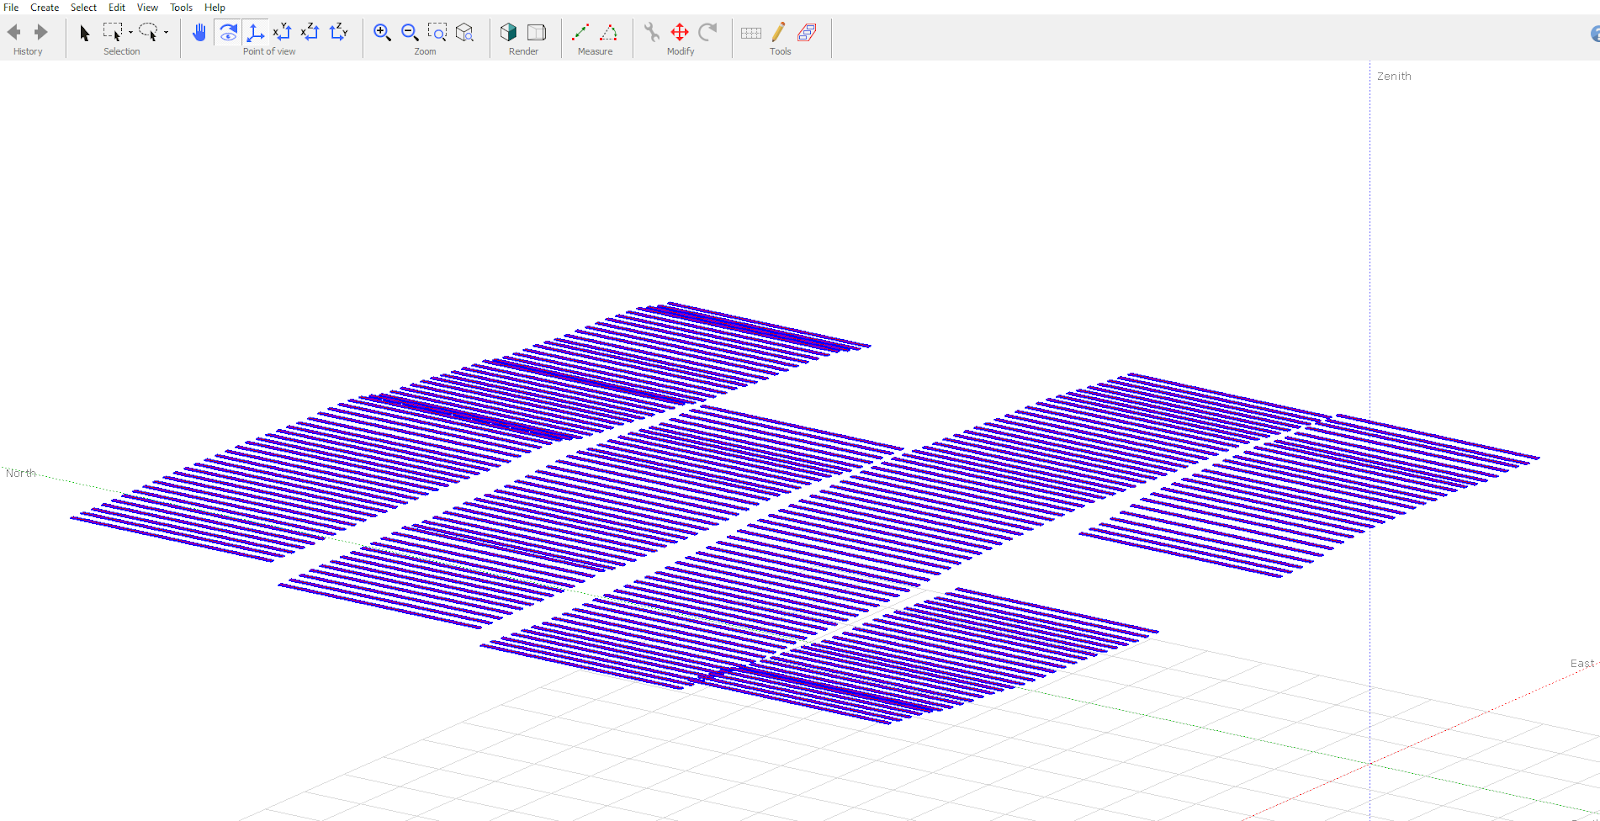This screenshot has width=1600, height=821.
Task: Set the XZ plane view
Action: pyautogui.click(x=310, y=32)
